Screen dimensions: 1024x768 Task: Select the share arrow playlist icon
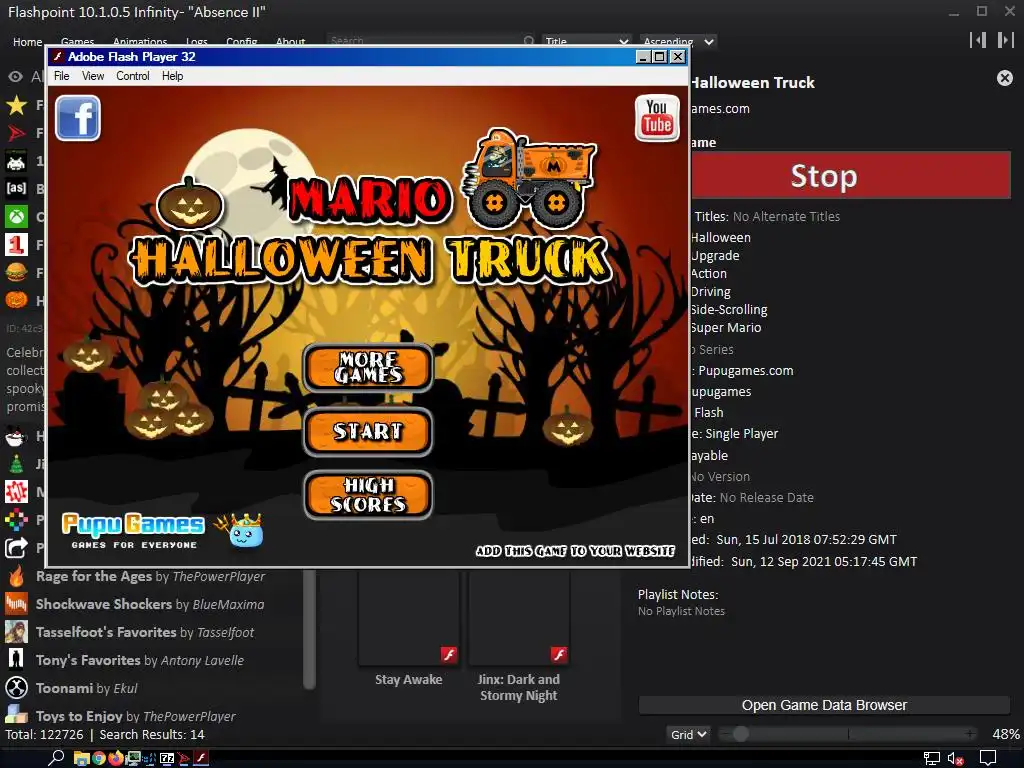(x=16, y=547)
